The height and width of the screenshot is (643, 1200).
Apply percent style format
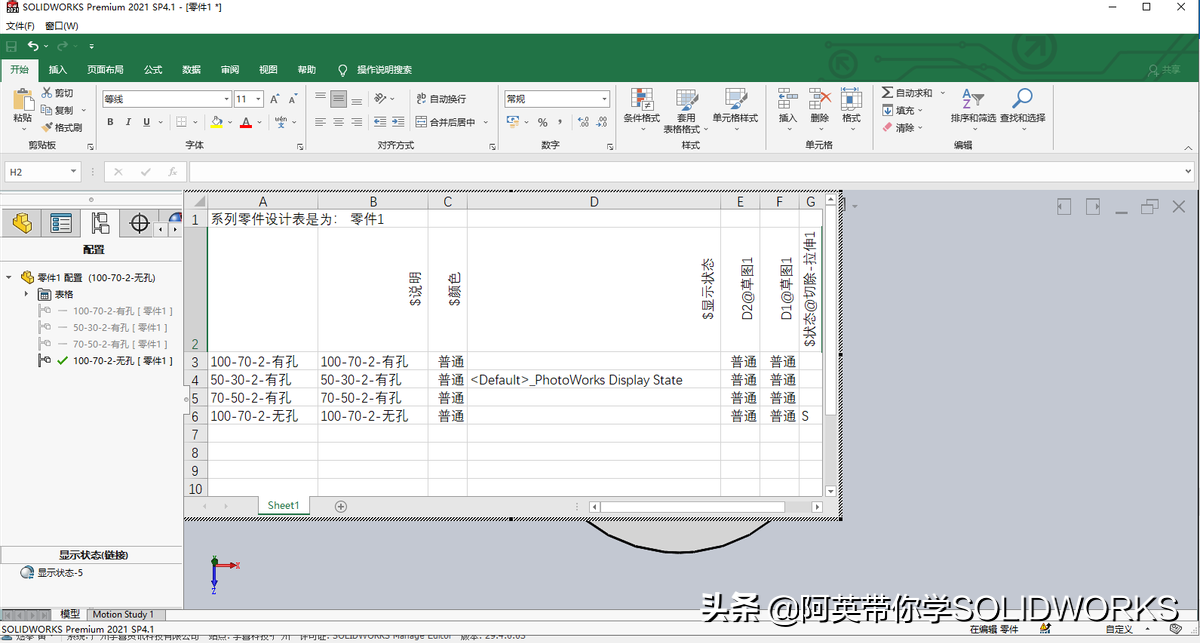point(543,122)
